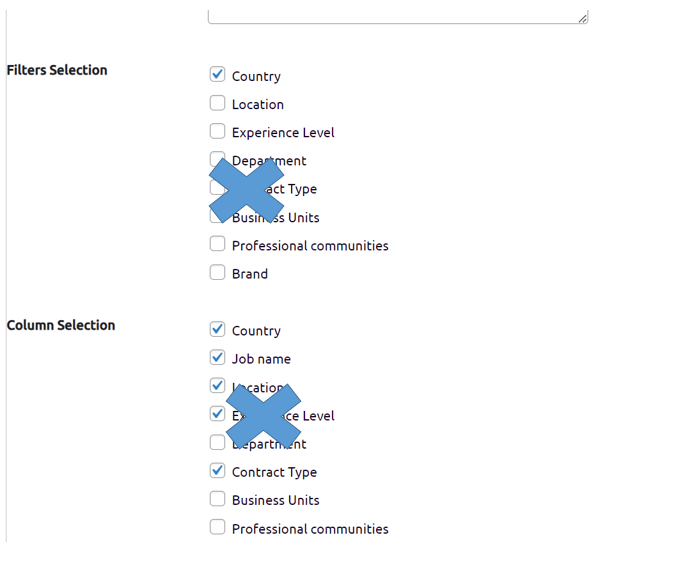This screenshot has height=562, width=681.
Task: Click the textarea resize handle corner
Action: click(x=582, y=17)
